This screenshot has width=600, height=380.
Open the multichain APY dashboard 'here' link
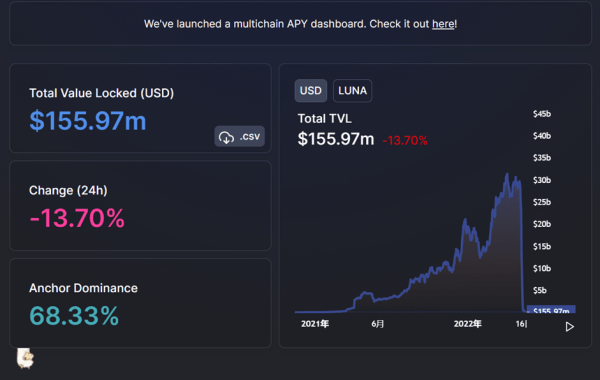[443, 24]
